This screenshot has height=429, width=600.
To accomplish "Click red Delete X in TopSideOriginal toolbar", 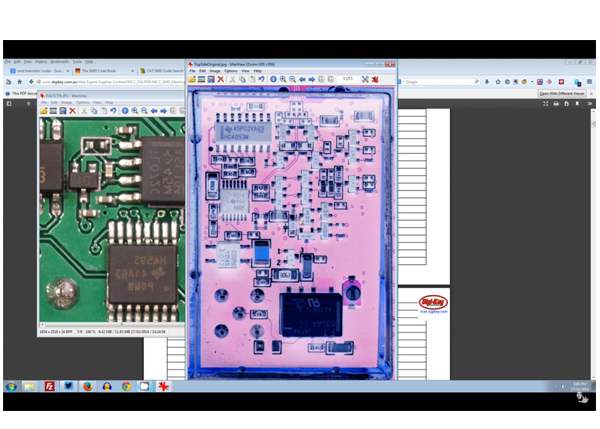I will pyautogui.click(x=221, y=79).
